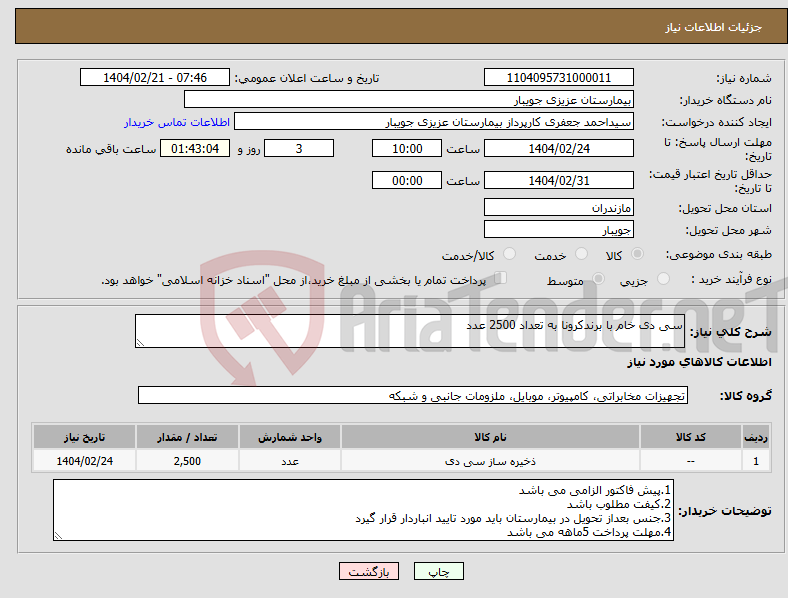Click the اطلاعات کالاهای مورد نیاز section heading
The height and width of the screenshot is (598, 788).
click(699, 362)
